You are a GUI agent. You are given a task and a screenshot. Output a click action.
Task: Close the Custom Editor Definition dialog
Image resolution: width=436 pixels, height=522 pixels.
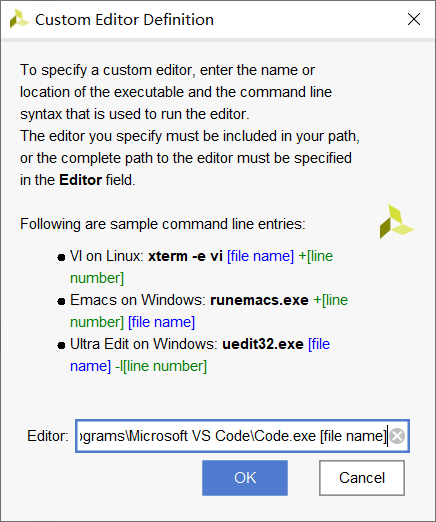pos(414,19)
